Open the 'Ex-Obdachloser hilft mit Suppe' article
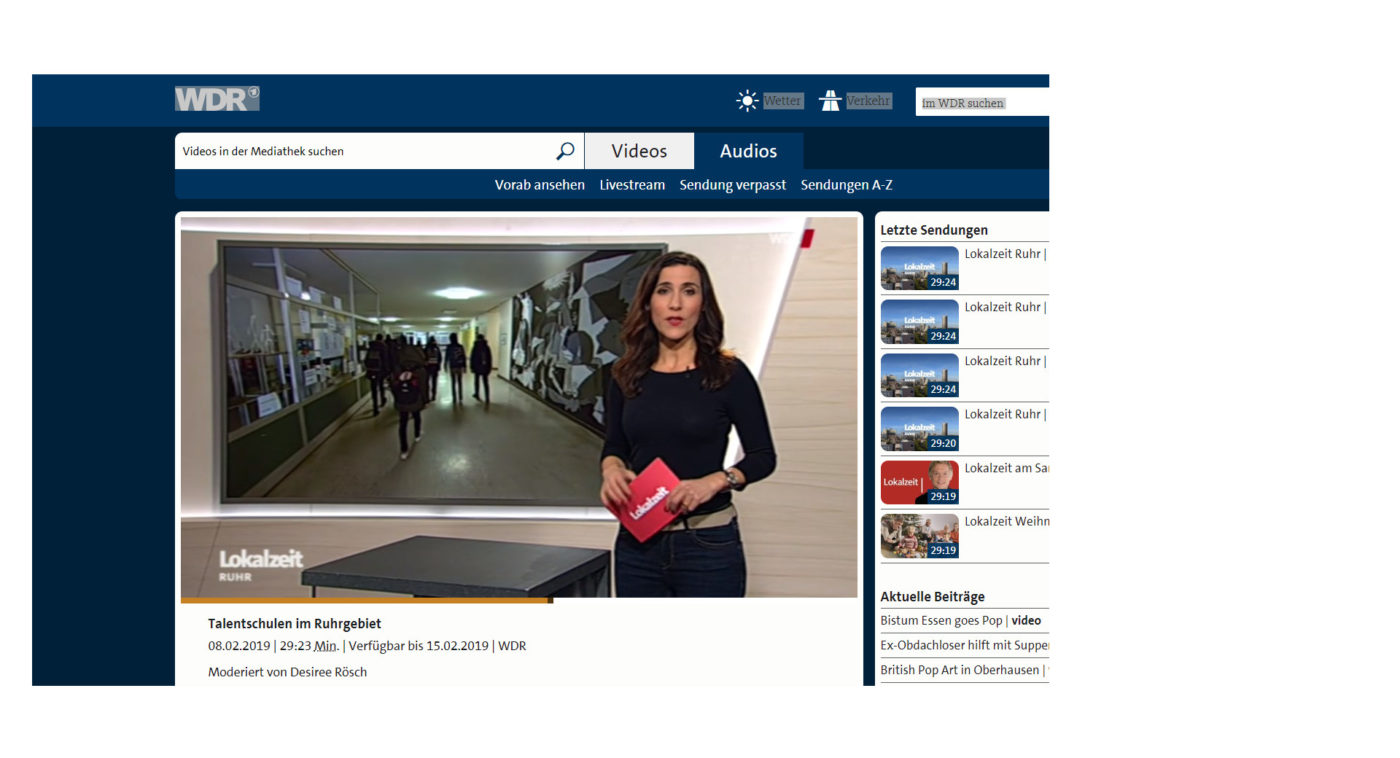Screen dimensions: 1400x758 click(x=964, y=645)
